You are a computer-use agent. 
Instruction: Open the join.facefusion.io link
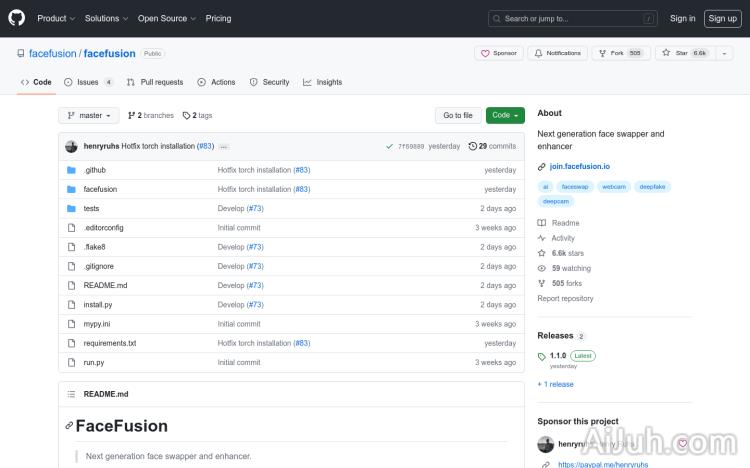pos(579,166)
